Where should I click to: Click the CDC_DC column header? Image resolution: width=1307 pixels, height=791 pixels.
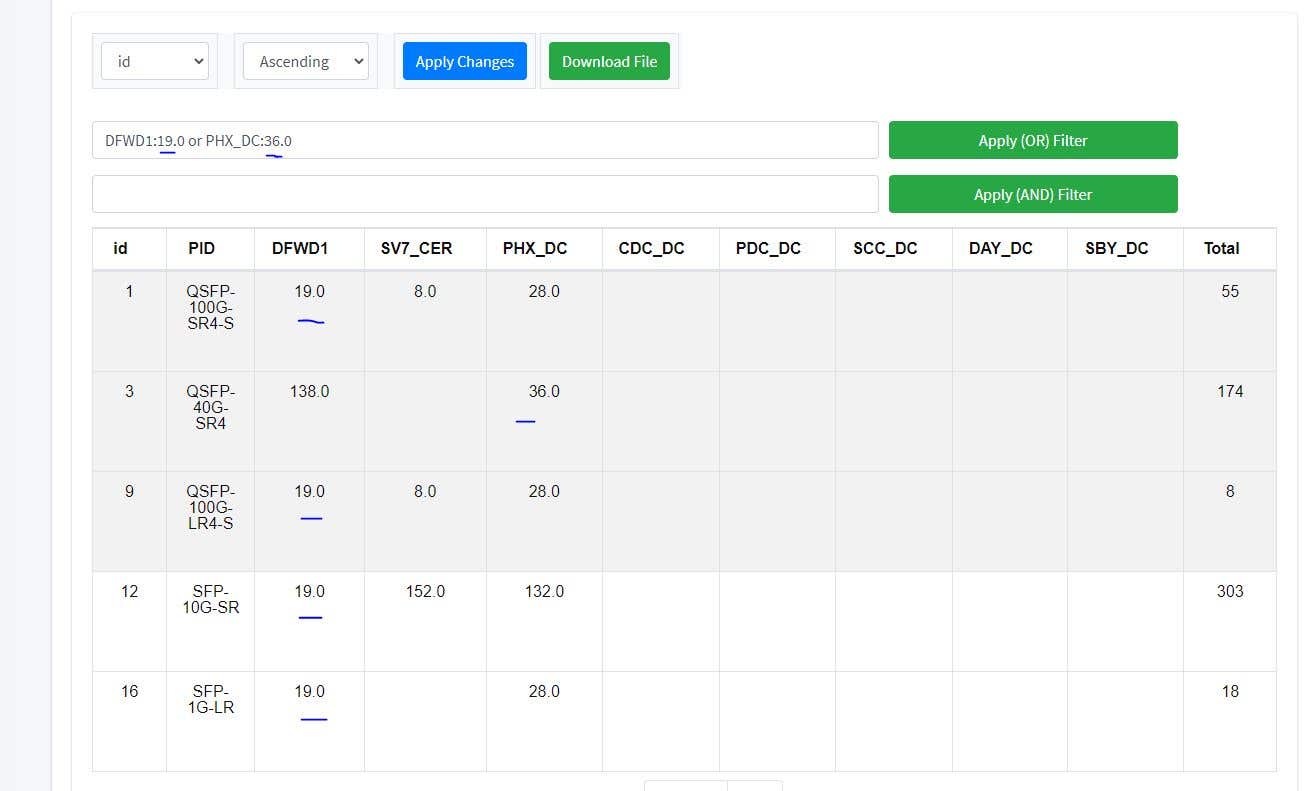[652, 248]
